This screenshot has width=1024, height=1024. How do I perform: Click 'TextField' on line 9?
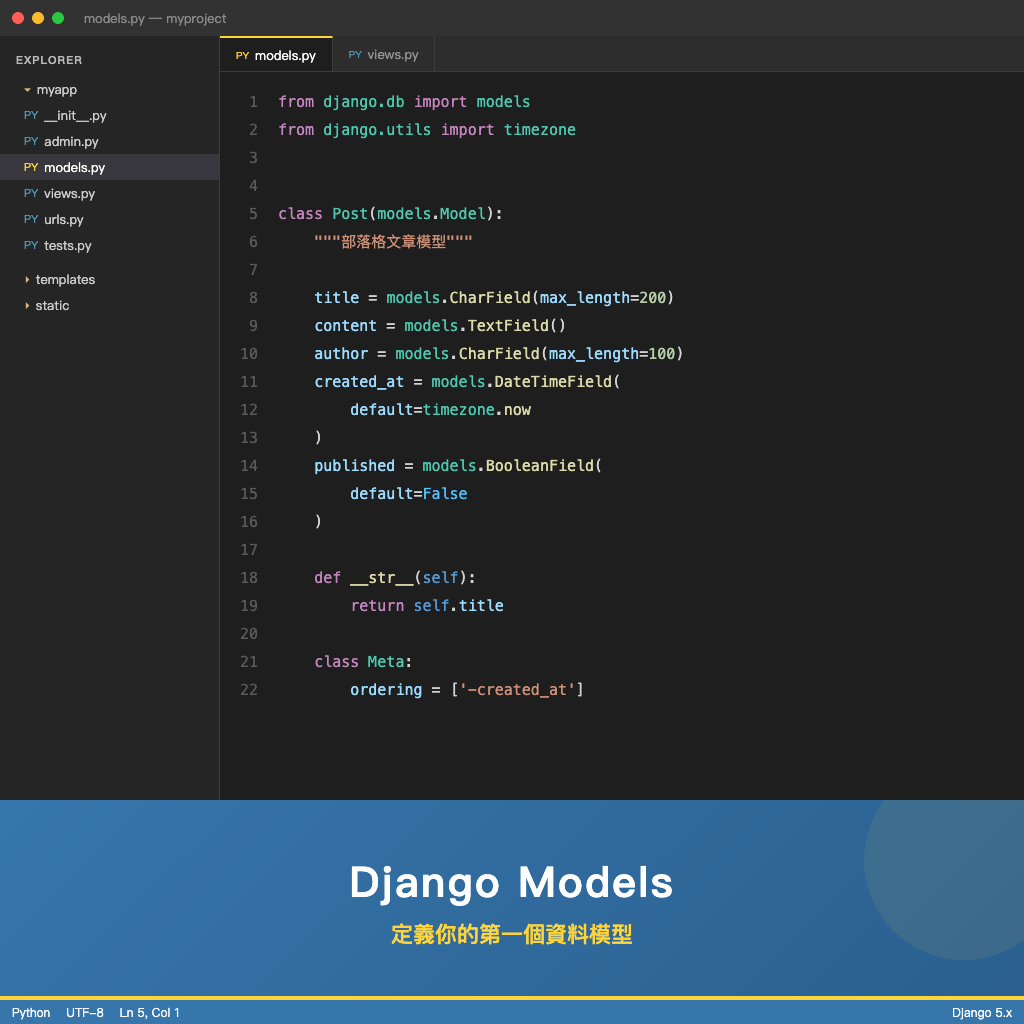tap(508, 326)
